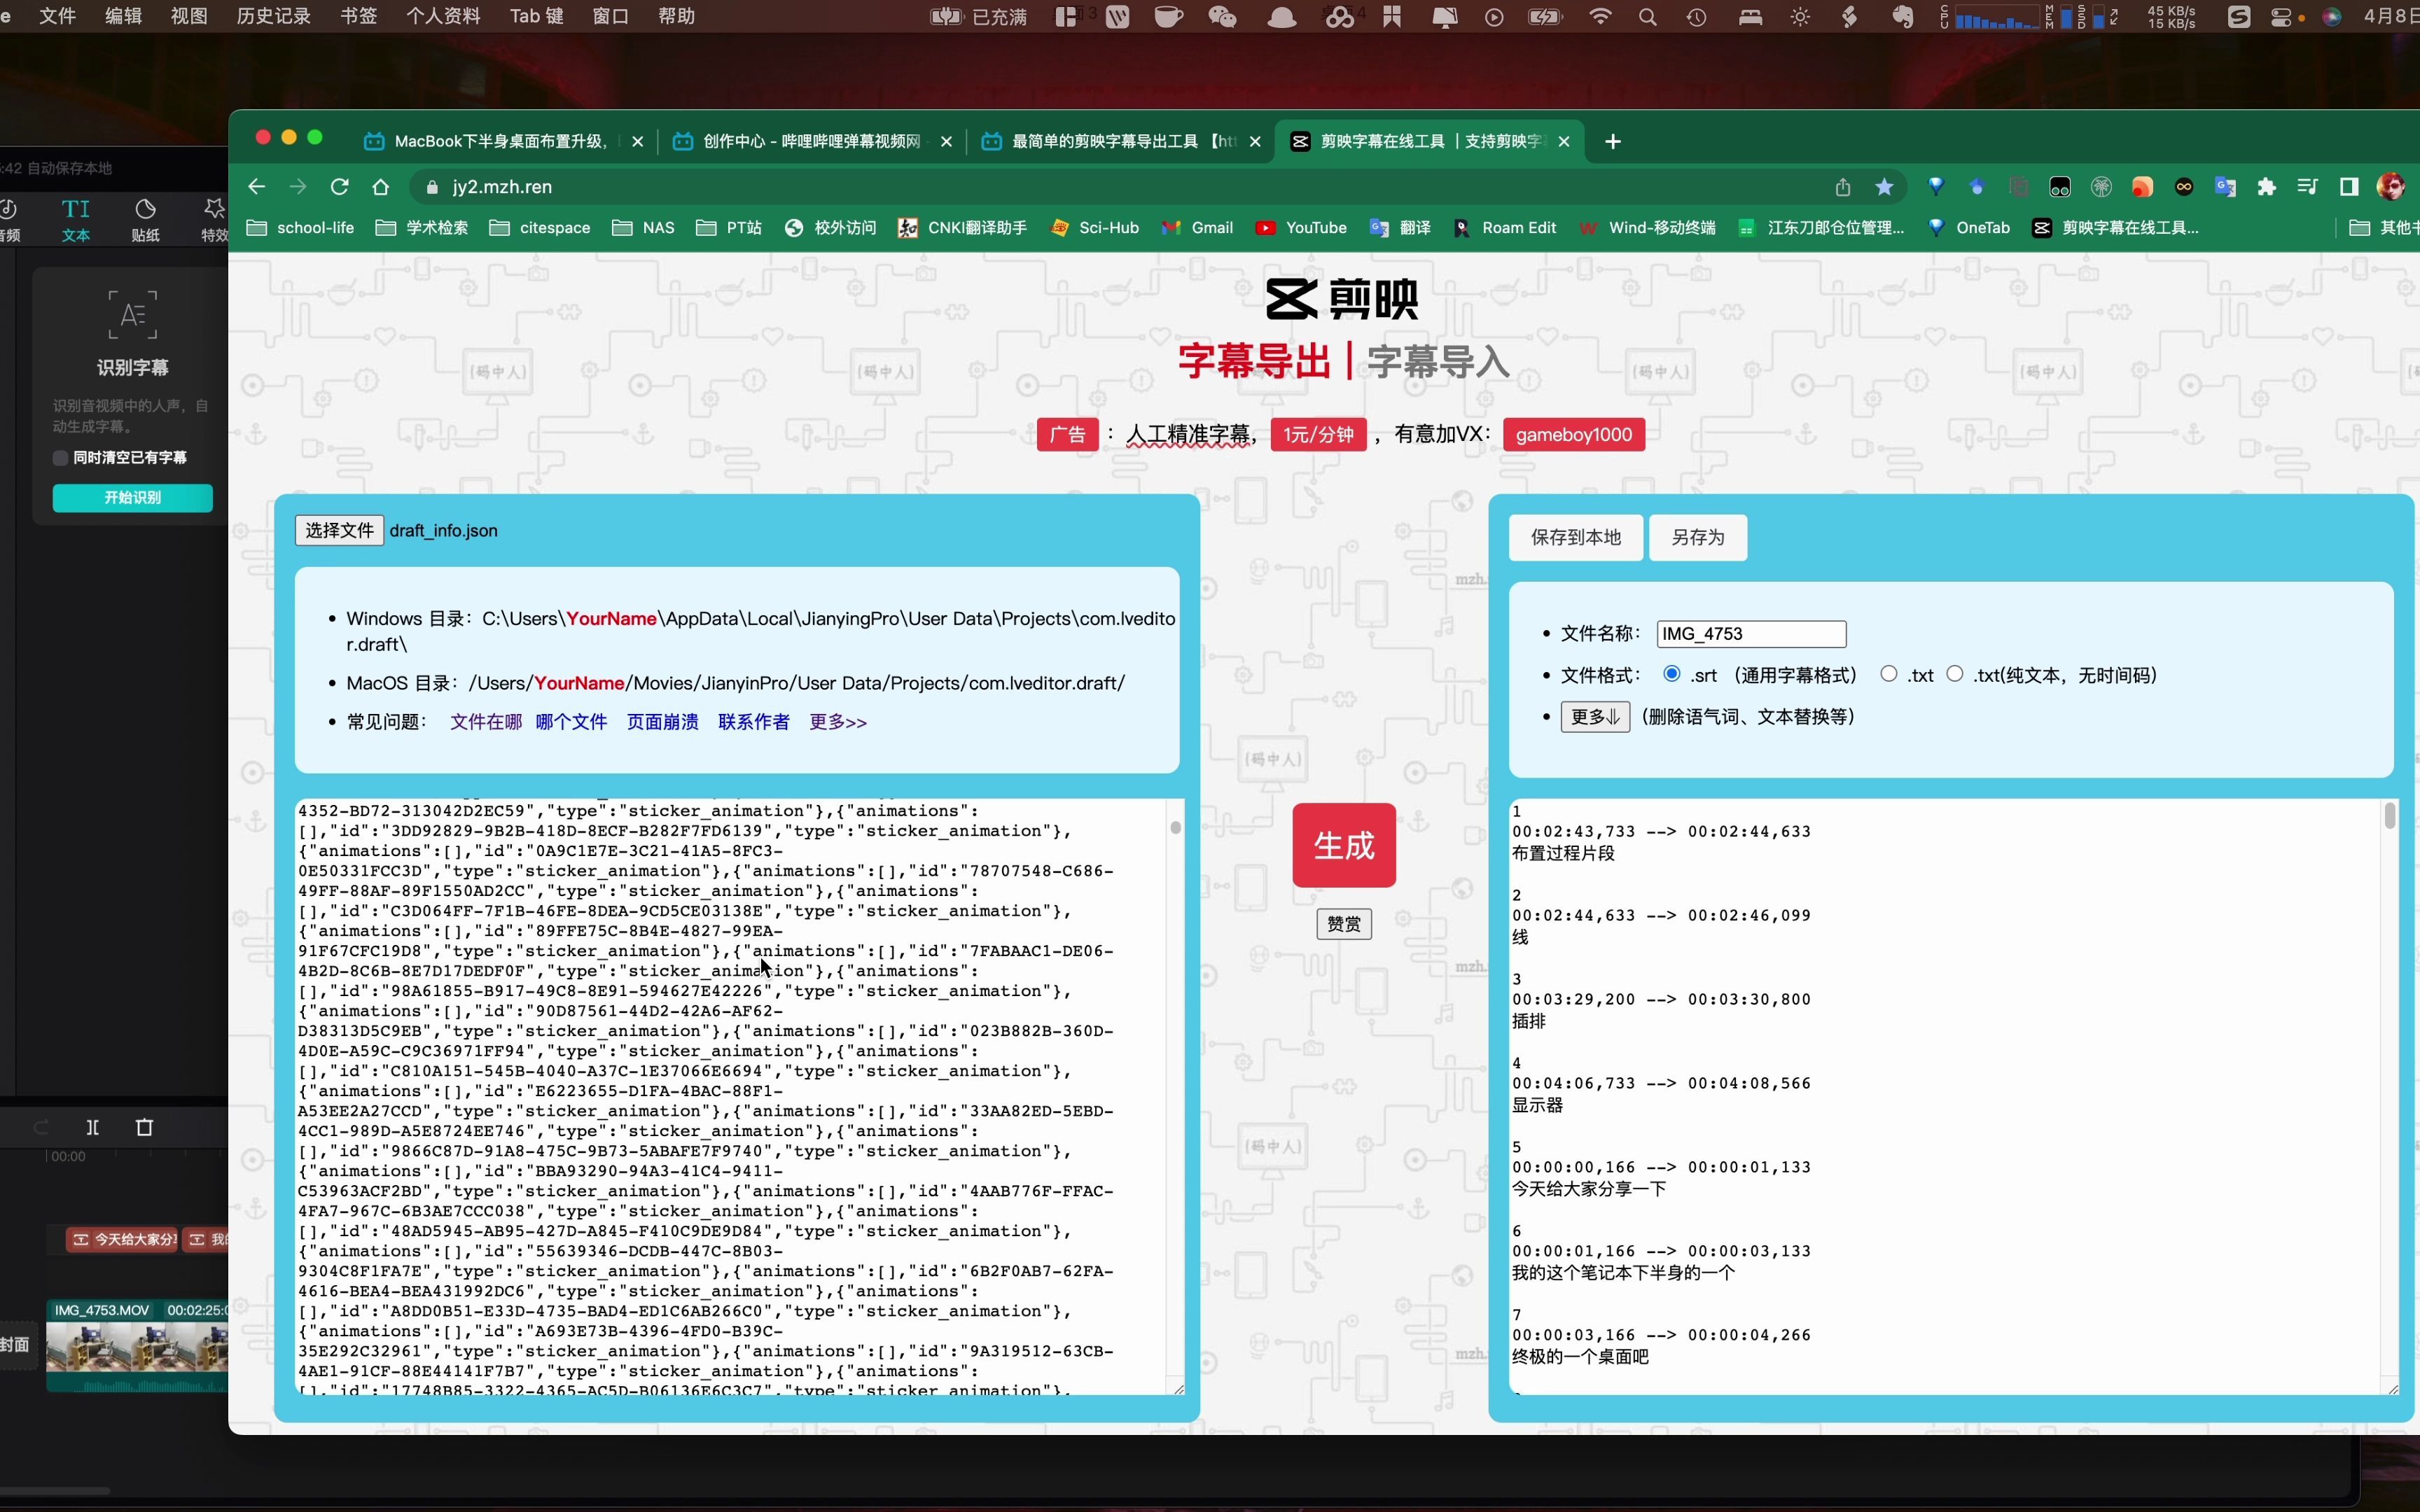
Task: Click the delete trash icon in Jianying timeline
Action: [x=144, y=1127]
